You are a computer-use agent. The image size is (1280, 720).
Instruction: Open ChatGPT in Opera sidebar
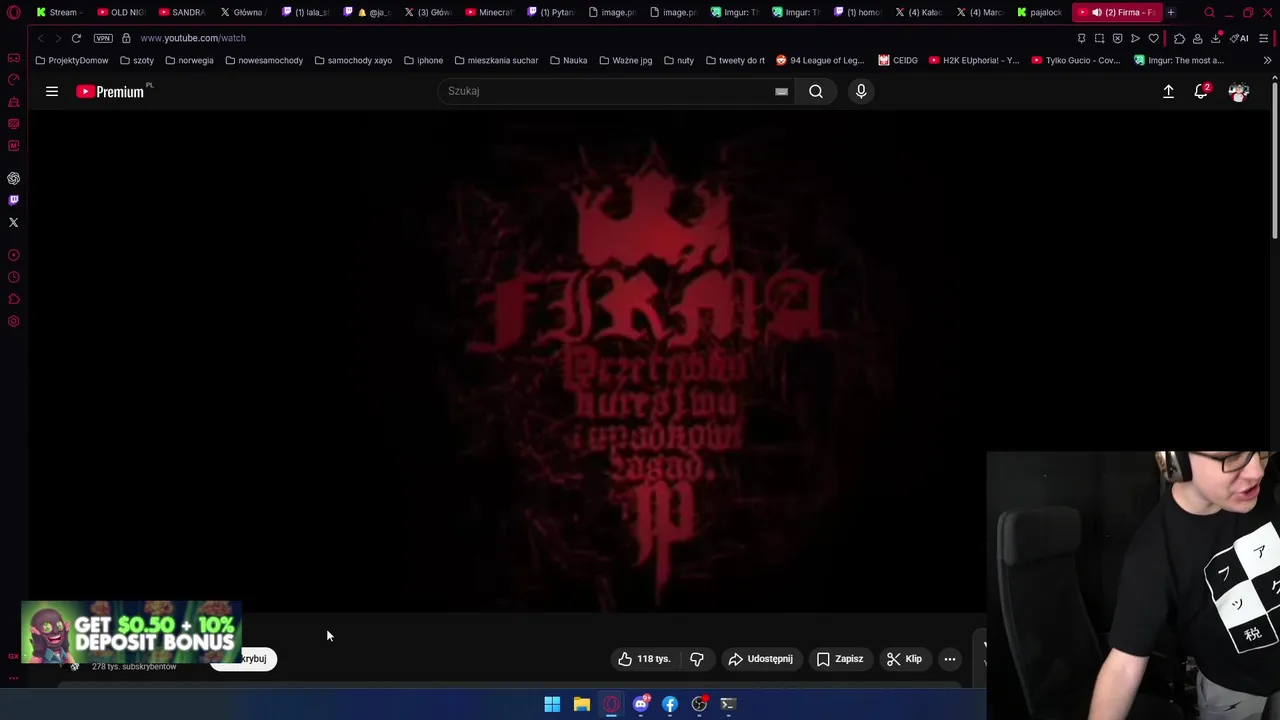point(14,178)
